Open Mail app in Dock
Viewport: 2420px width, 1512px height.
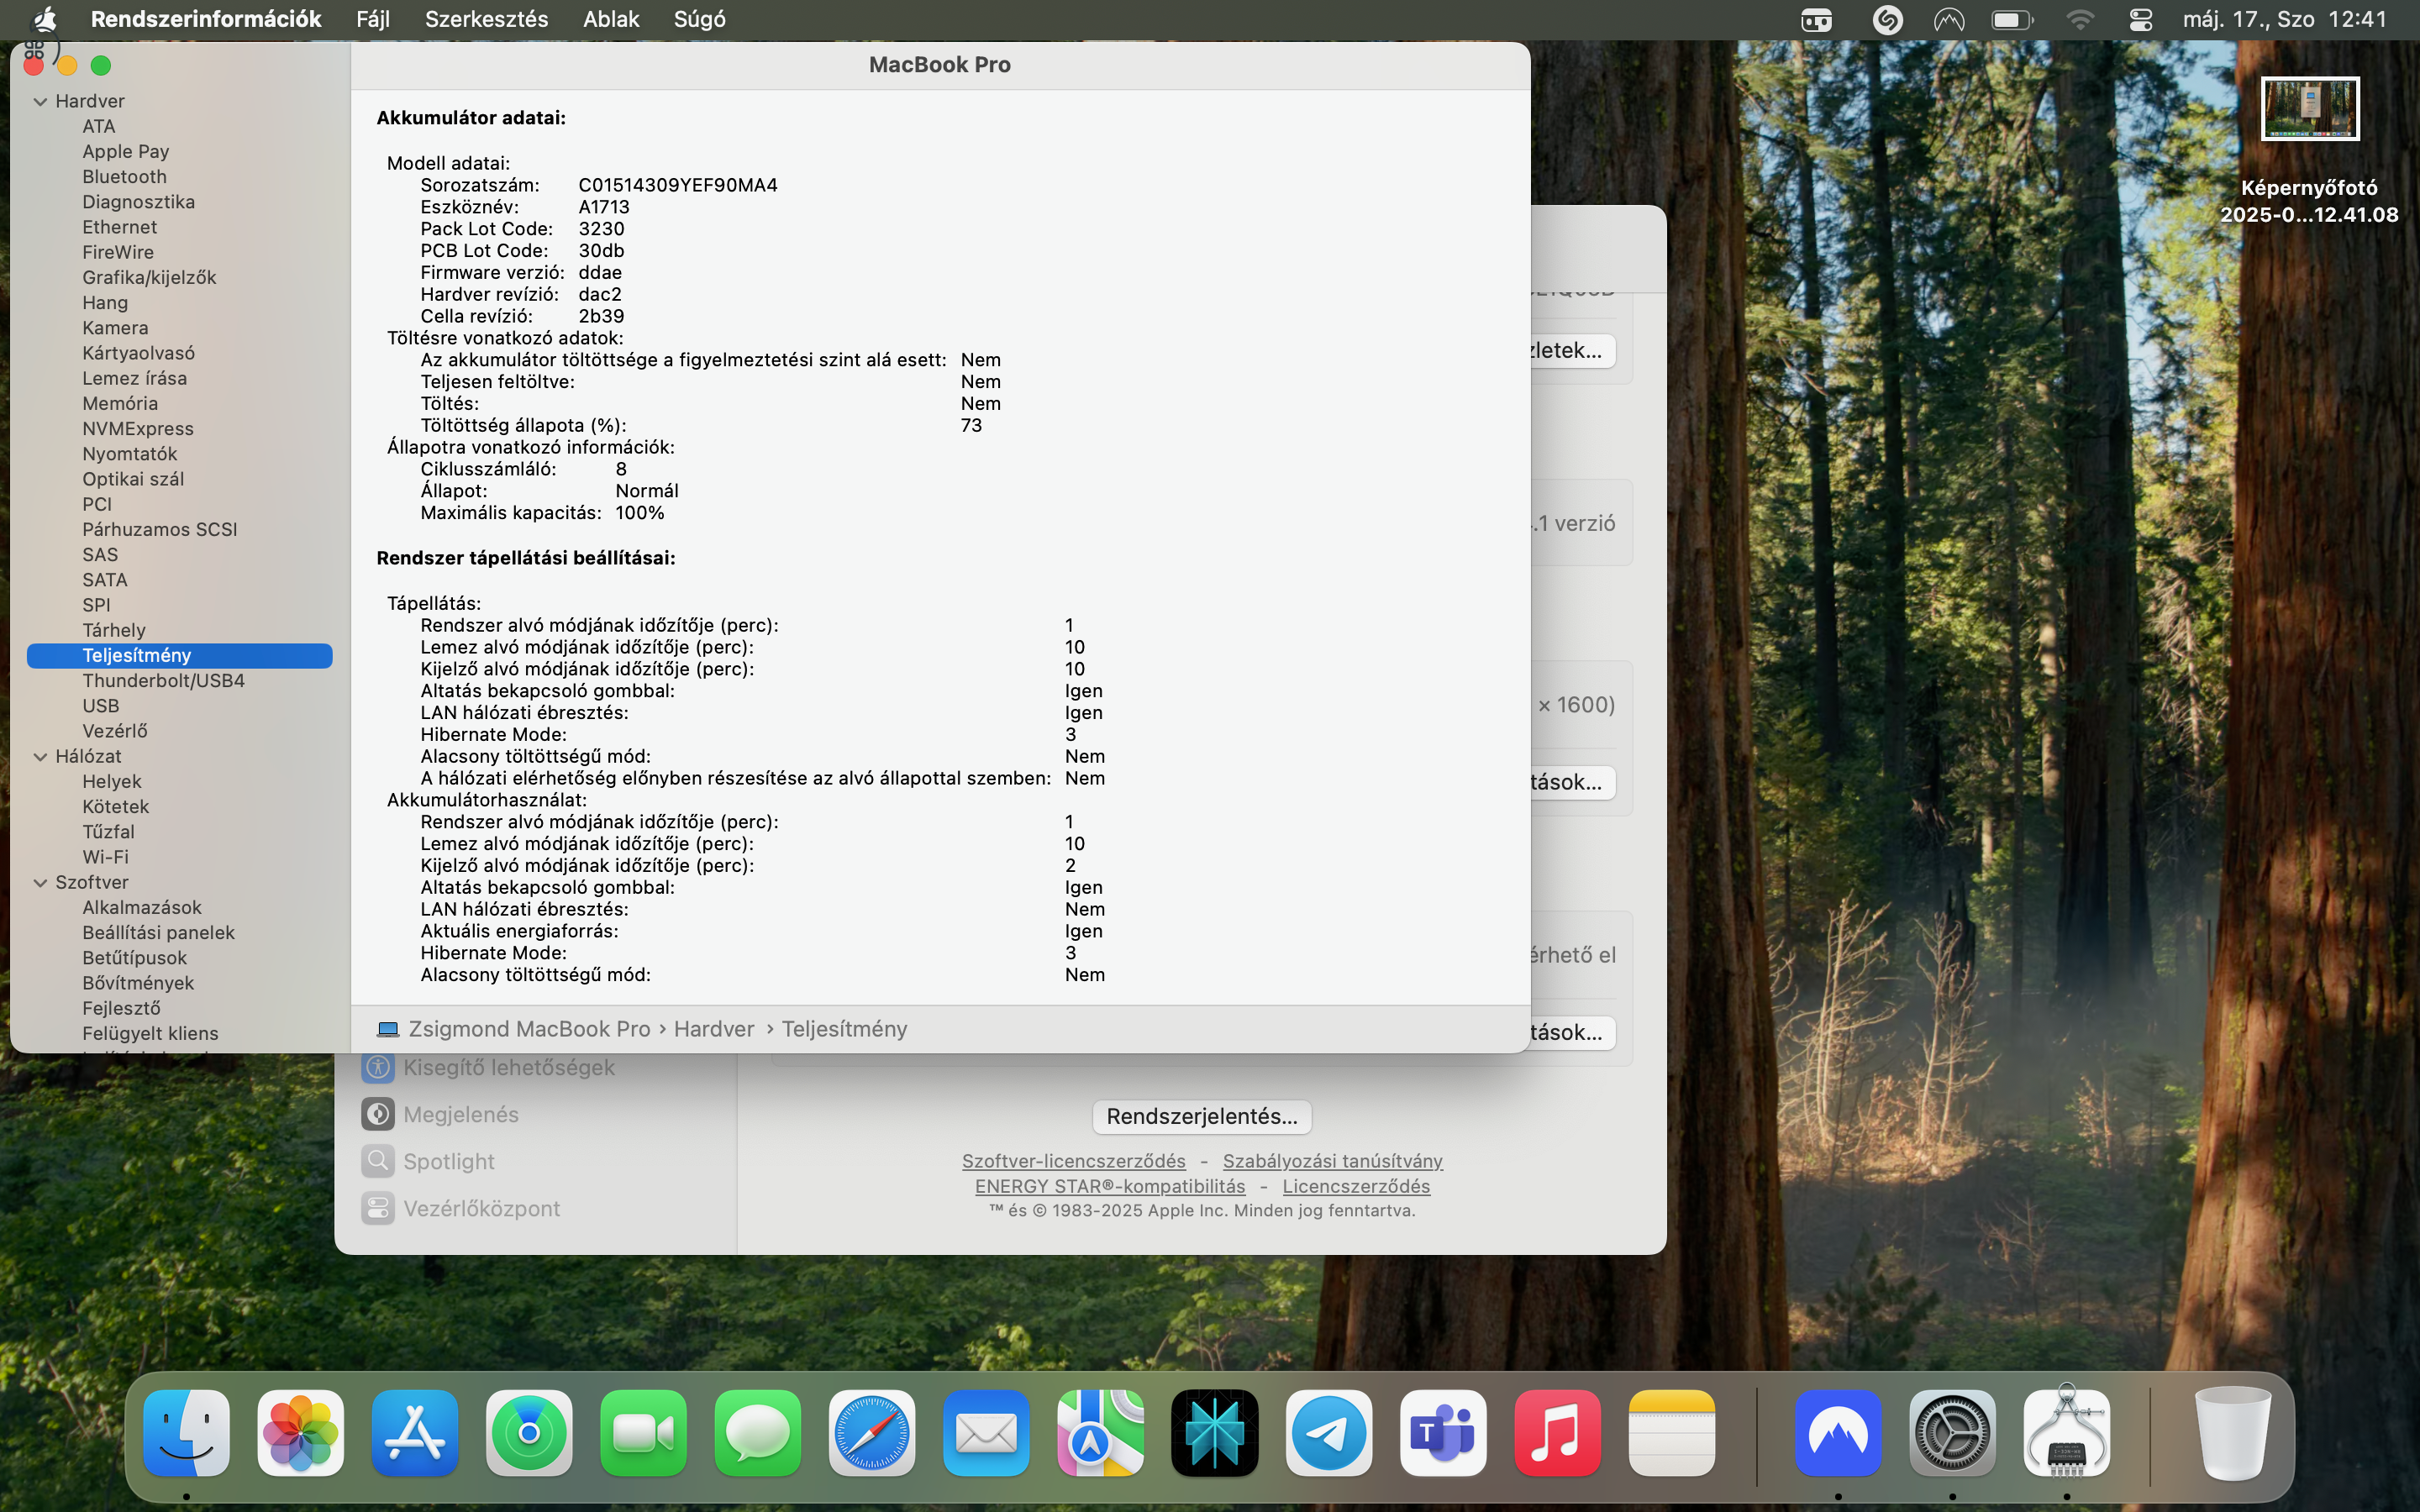pos(986,1433)
